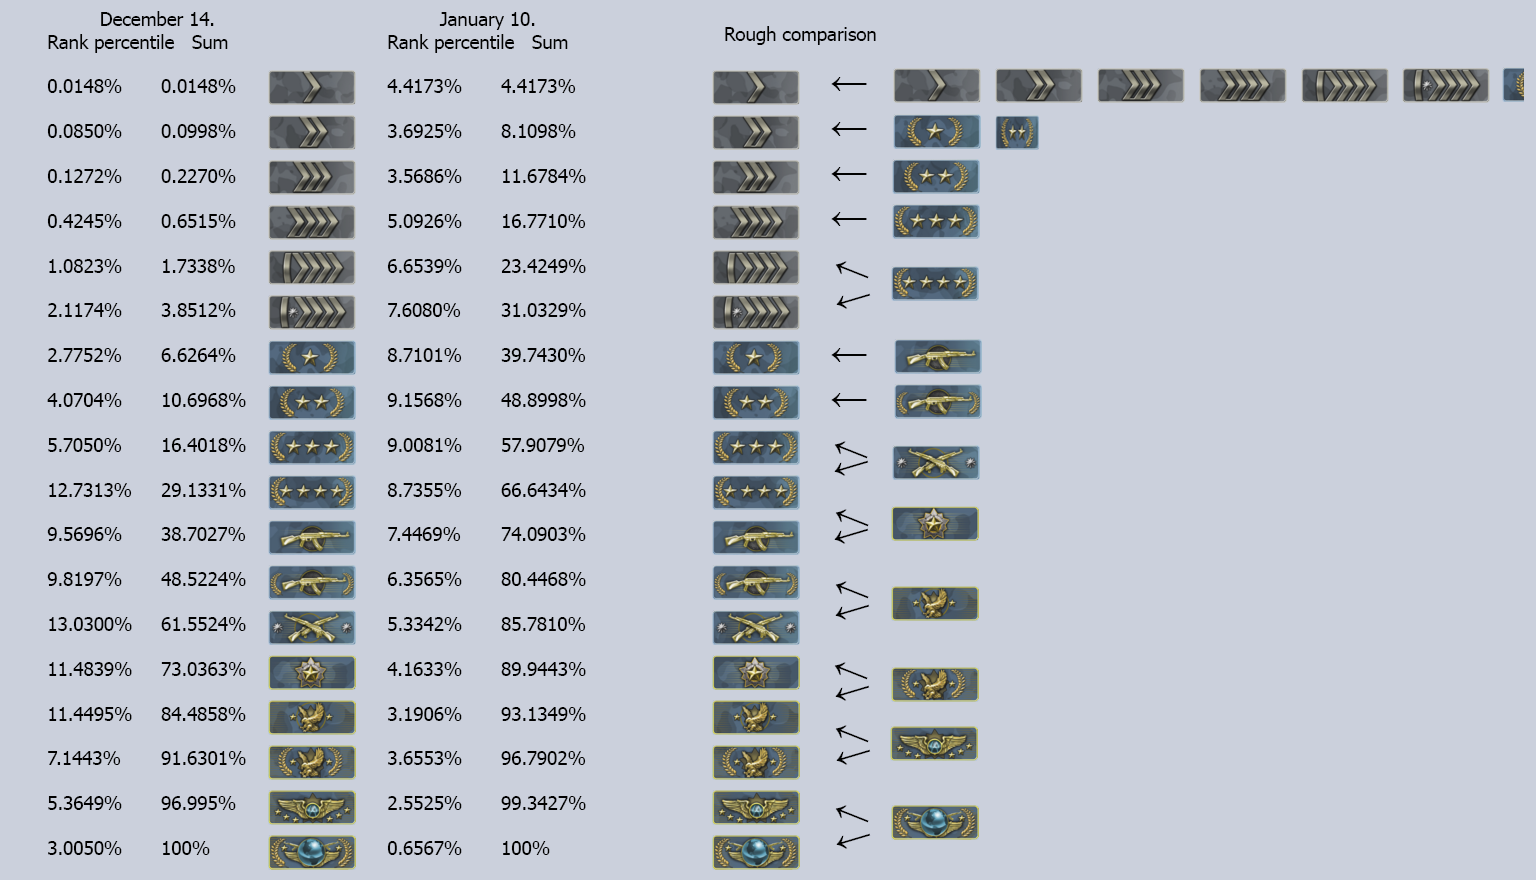Select Master Guardian II badge beside sum 48.5224%

tap(312, 582)
